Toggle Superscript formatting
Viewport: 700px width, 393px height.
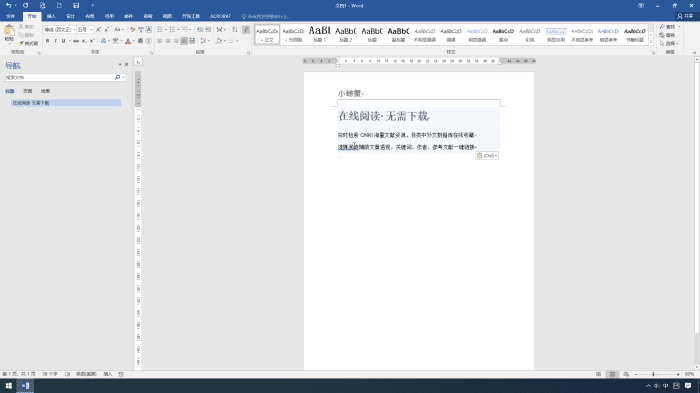pyautogui.click(x=92, y=41)
